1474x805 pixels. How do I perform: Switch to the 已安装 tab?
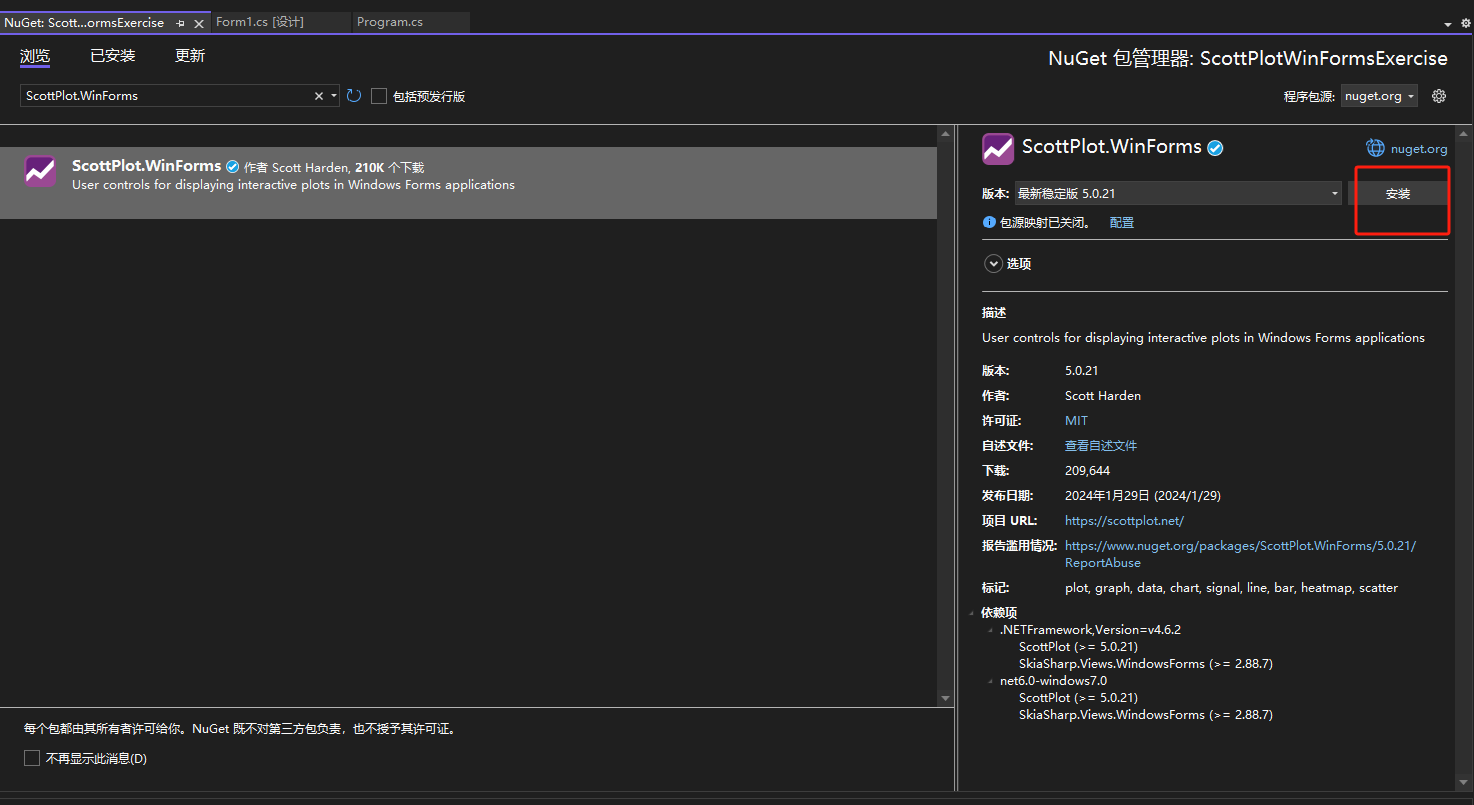click(x=112, y=56)
